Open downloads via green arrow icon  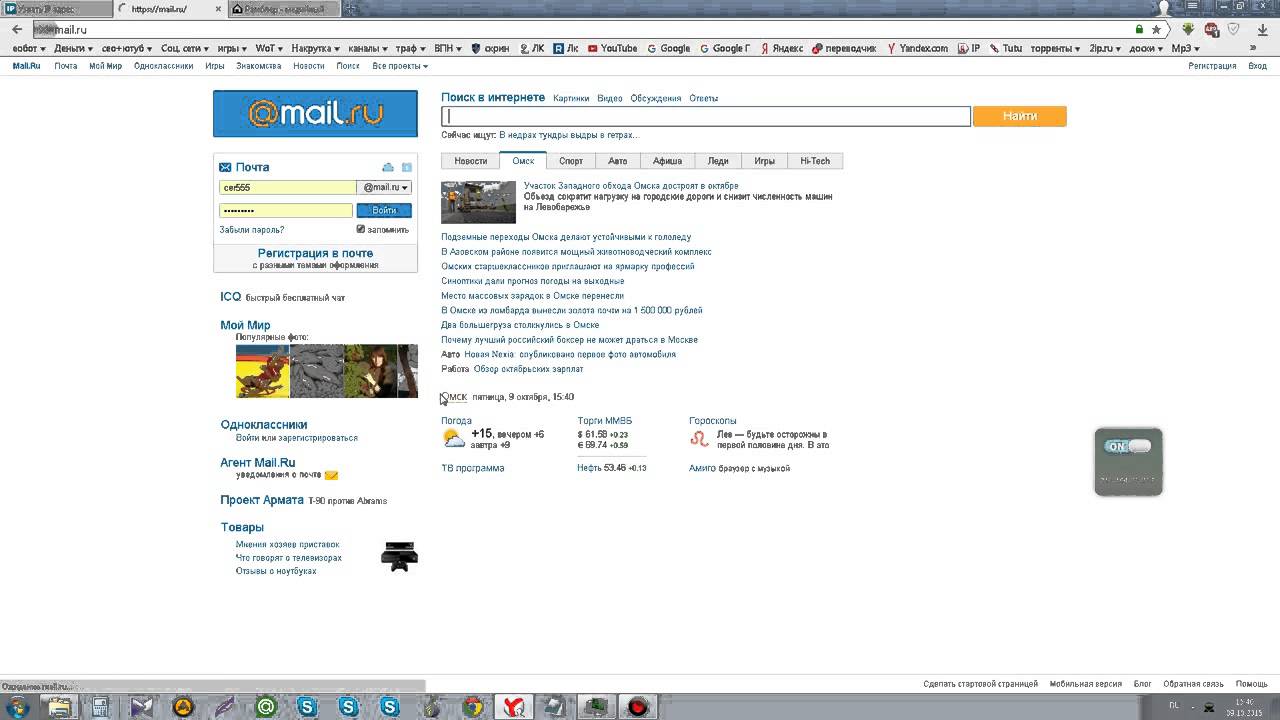click(x=1189, y=29)
